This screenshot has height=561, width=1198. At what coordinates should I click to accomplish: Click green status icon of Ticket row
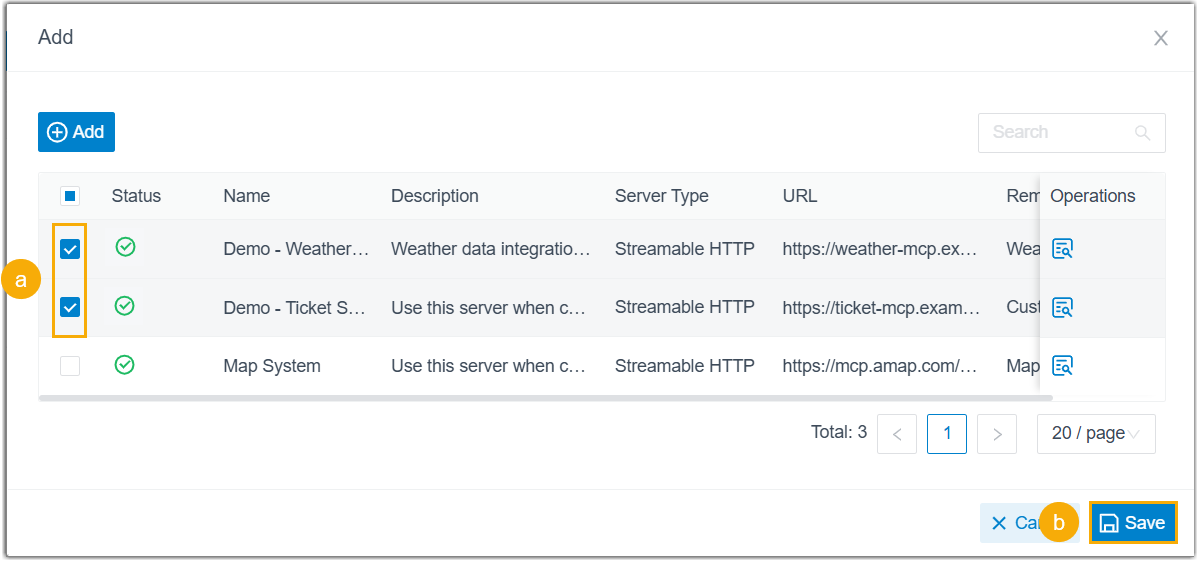click(125, 306)
